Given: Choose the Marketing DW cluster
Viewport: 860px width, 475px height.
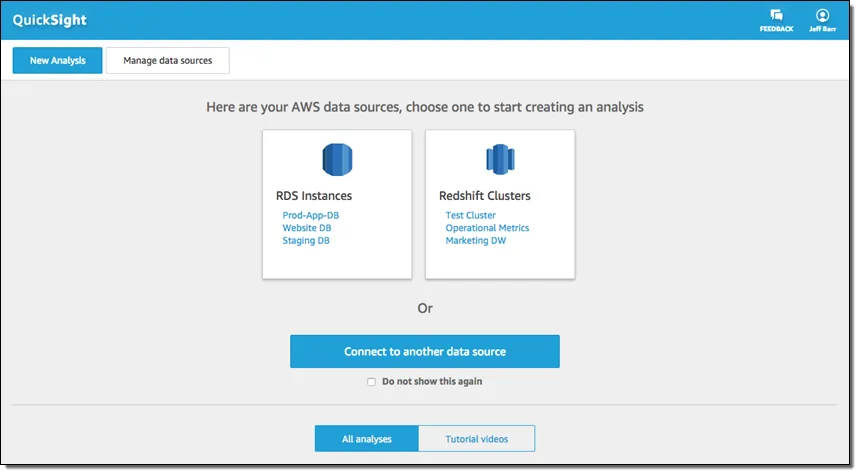Looking at the screenshot, I should click(475, 241).
